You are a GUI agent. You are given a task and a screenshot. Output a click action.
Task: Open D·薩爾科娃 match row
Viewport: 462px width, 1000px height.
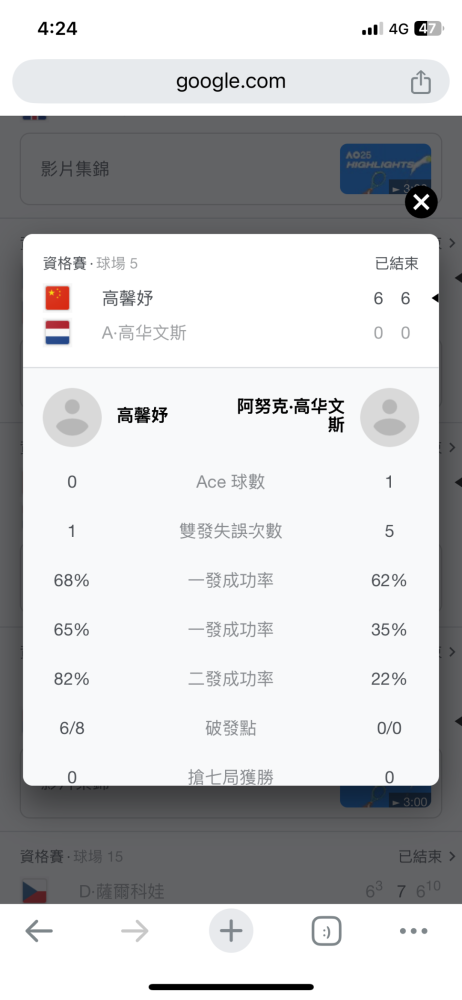tap(231, 891)
